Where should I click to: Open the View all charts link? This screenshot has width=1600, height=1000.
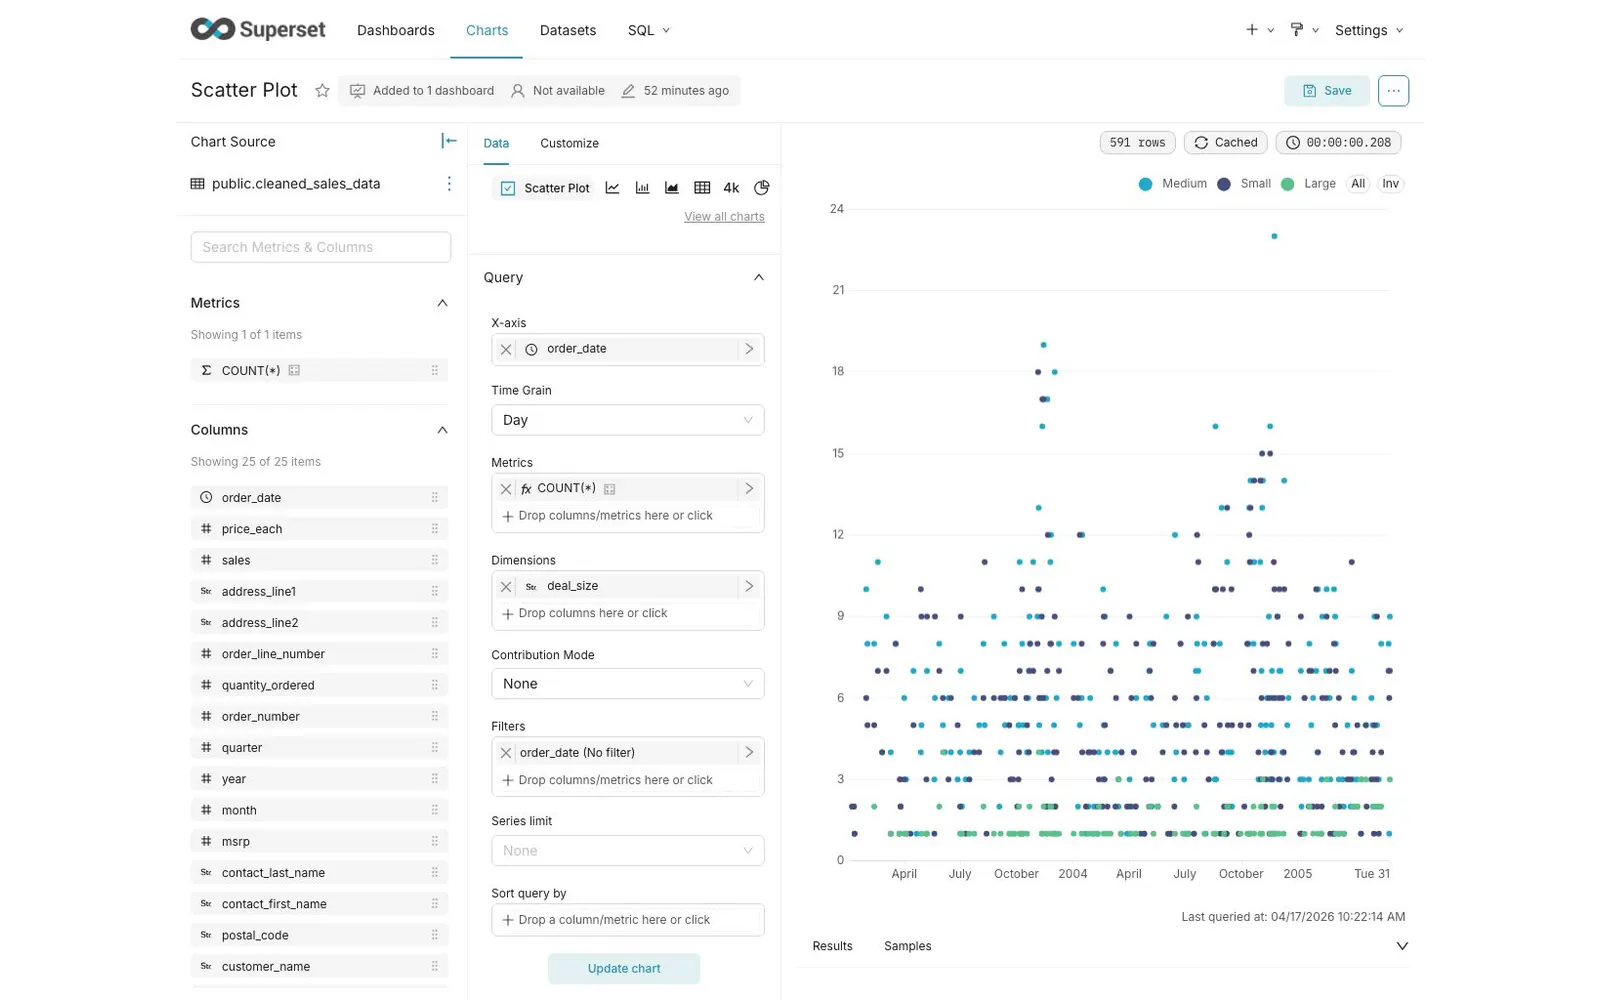[724, 217]
